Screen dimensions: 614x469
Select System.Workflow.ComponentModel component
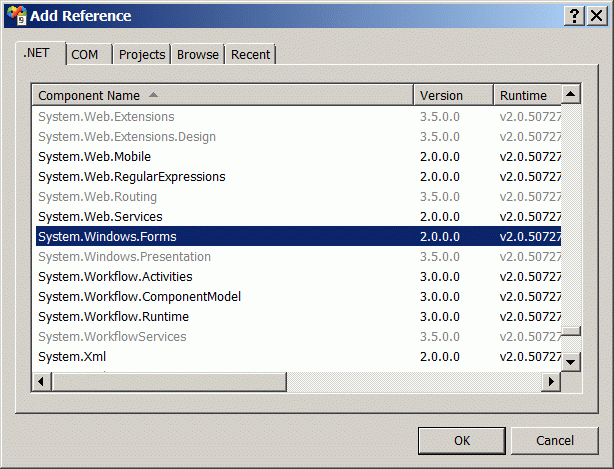coord(298,296)
